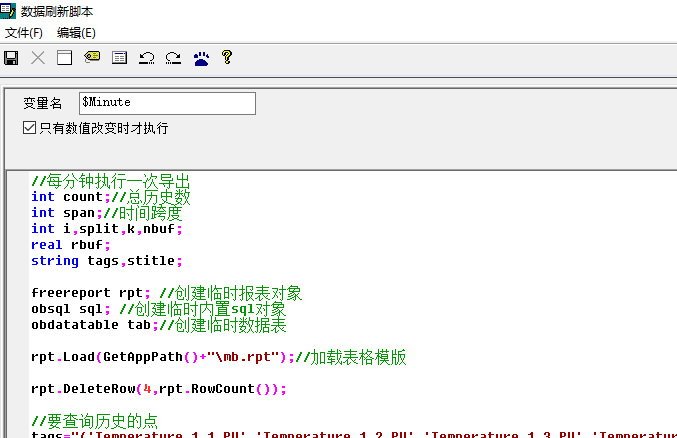
Task: Click the blue paw print icon
Action: click(201, 58)
